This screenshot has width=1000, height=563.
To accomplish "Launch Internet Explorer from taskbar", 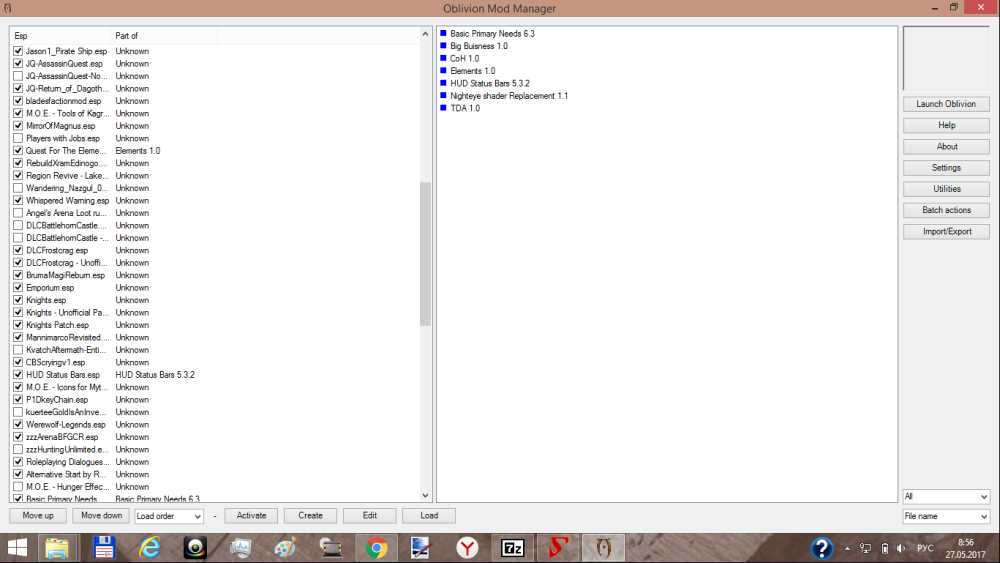I will [x=150, y=548].
